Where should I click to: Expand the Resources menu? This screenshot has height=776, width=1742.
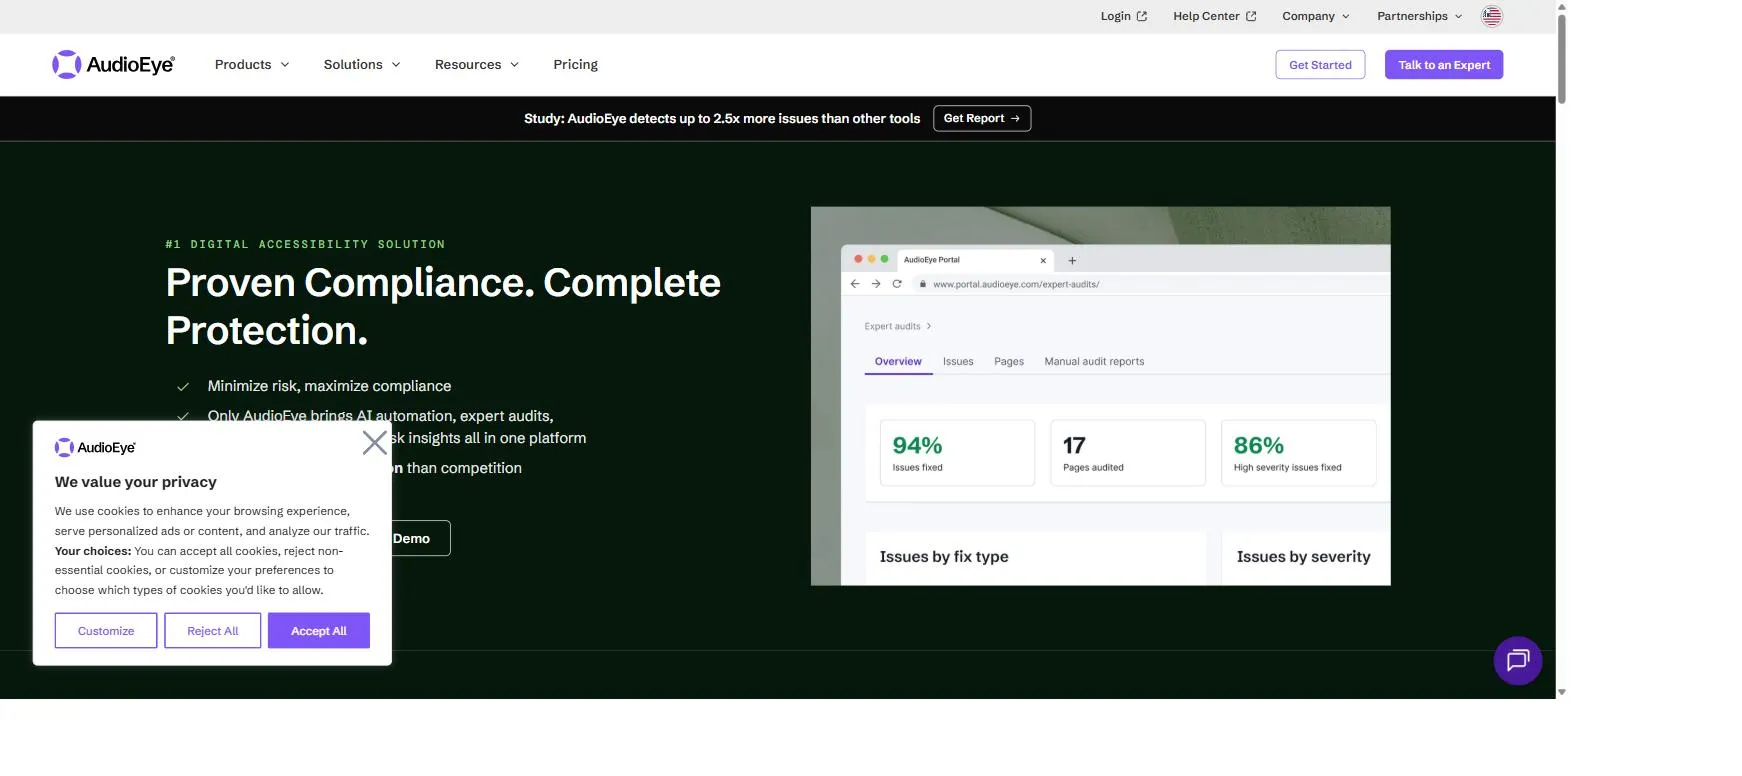pos(477,65)
